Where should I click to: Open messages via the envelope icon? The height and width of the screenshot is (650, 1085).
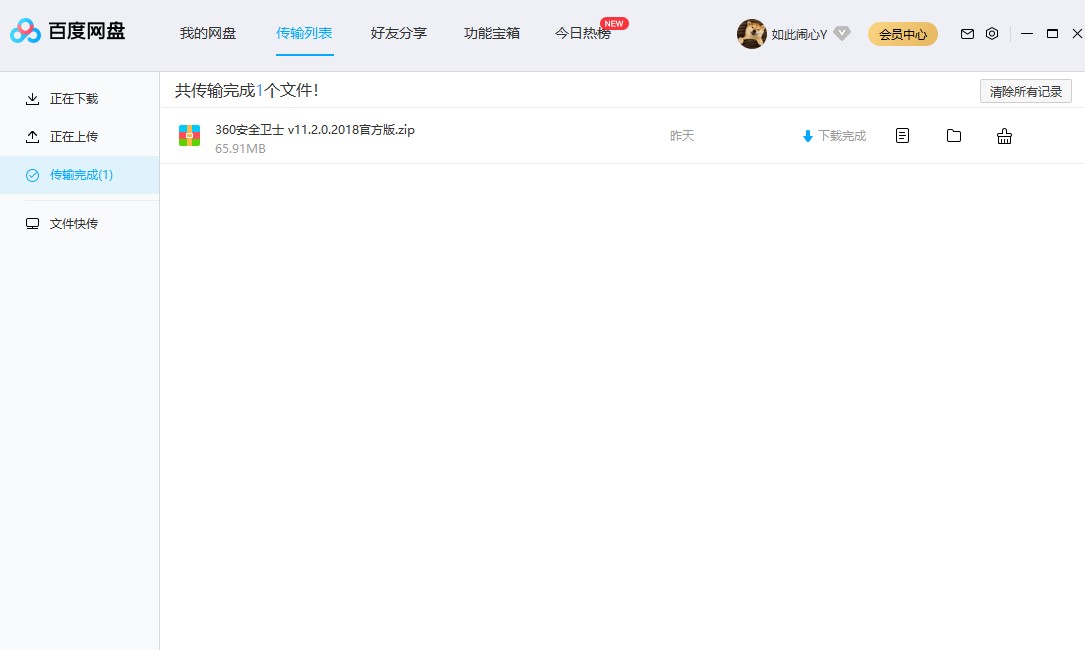[967, 33]
